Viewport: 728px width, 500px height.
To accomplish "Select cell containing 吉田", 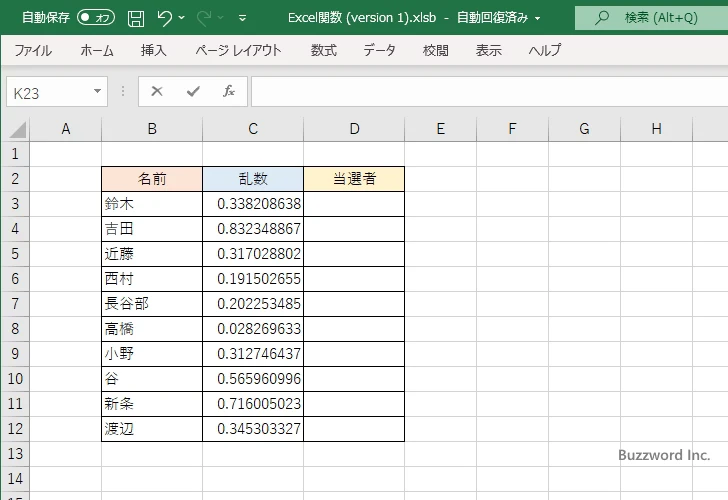I will [x=152, y=229].
